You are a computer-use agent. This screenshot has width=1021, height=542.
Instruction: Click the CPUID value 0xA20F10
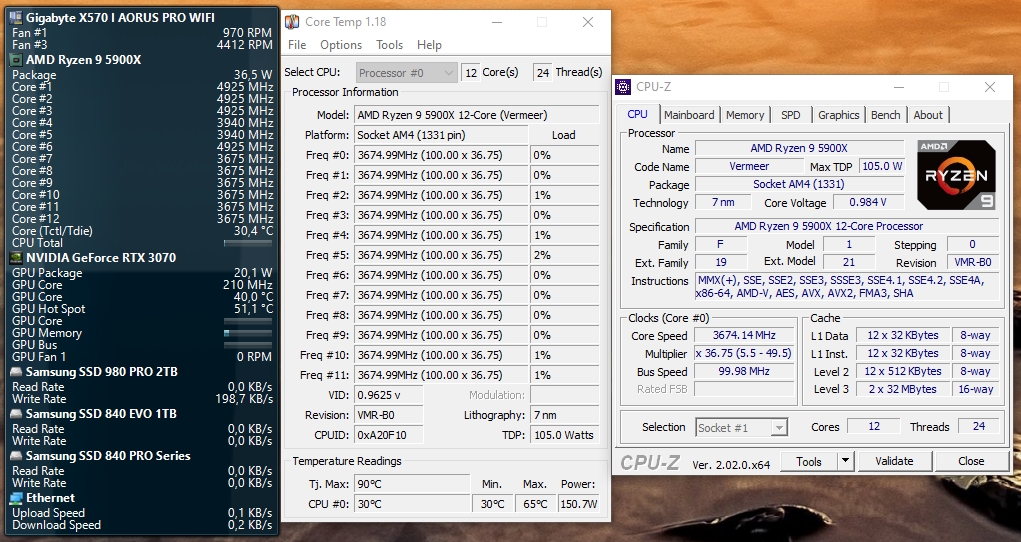[389, 435]
